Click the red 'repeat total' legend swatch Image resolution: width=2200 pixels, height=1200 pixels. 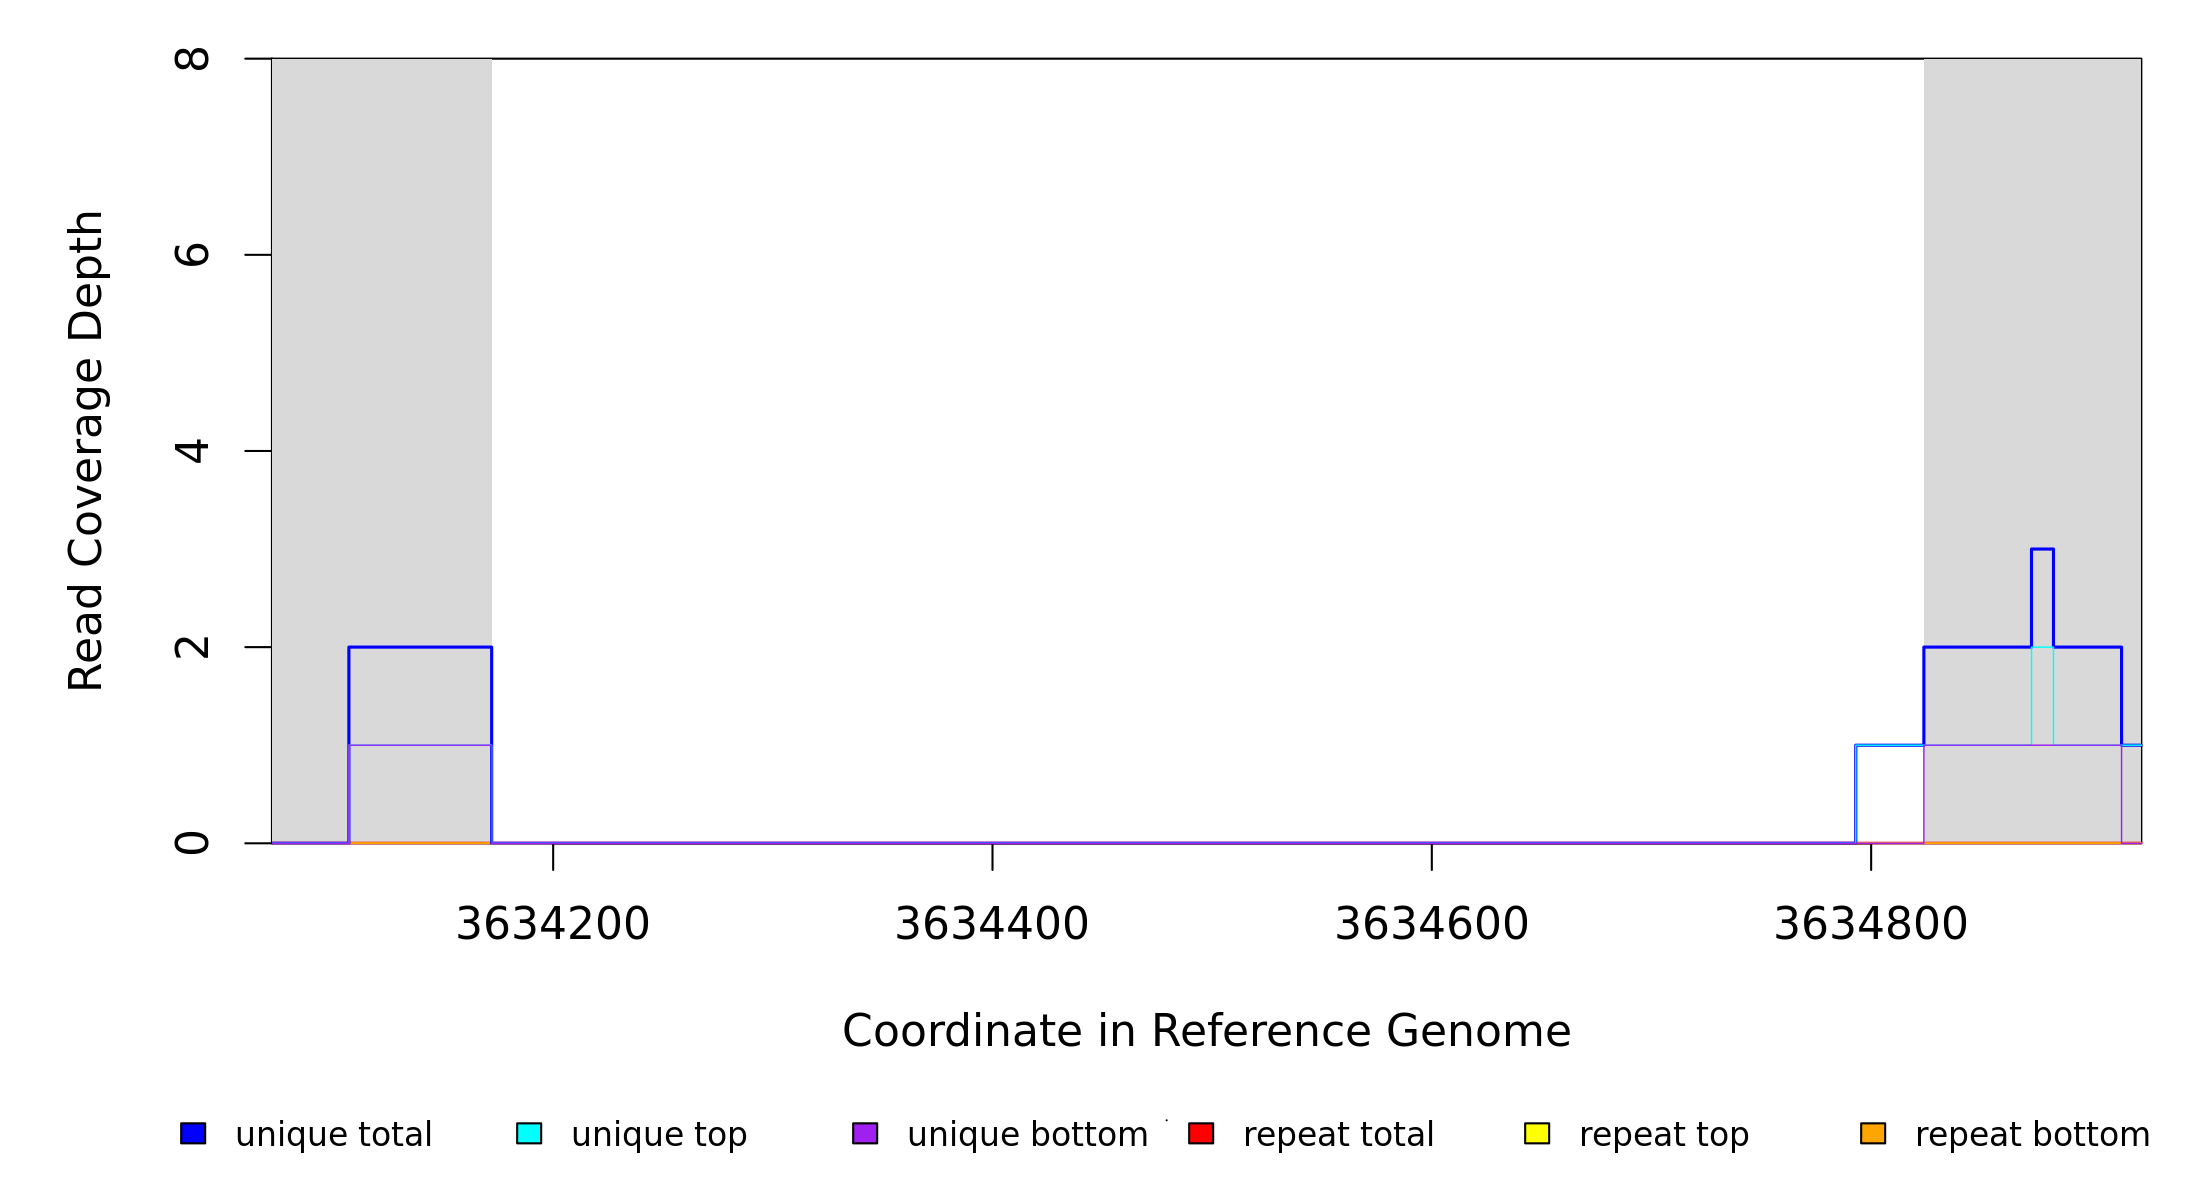(1201, 1133)
